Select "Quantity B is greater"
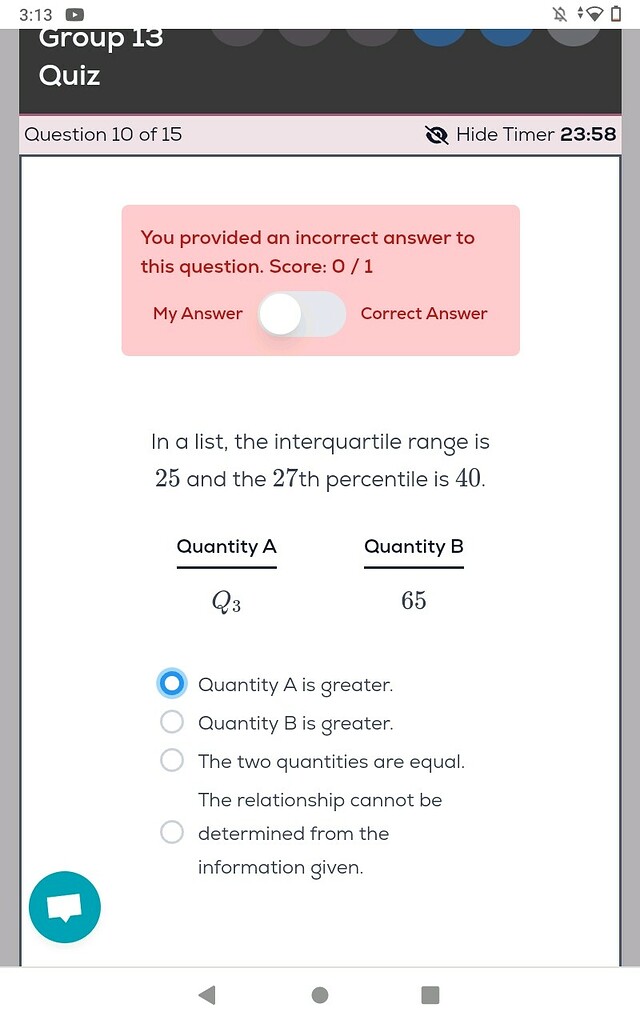640x1024 pixels. (171, 722)
